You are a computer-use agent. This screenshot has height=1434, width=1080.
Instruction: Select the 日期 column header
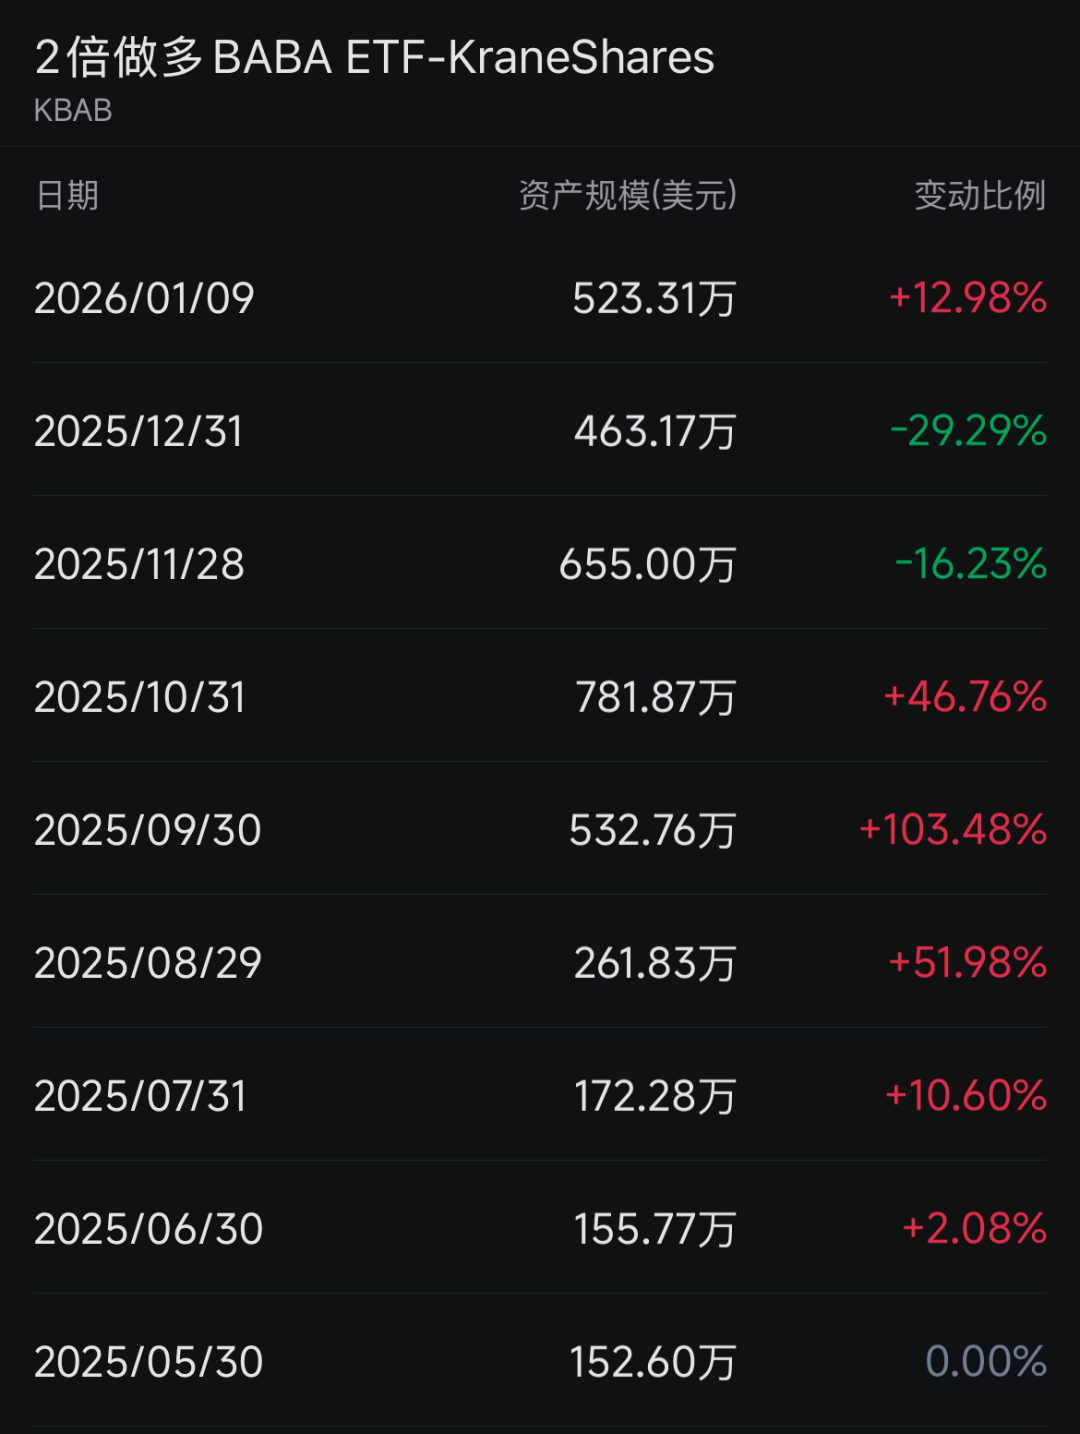coord(68,196)
